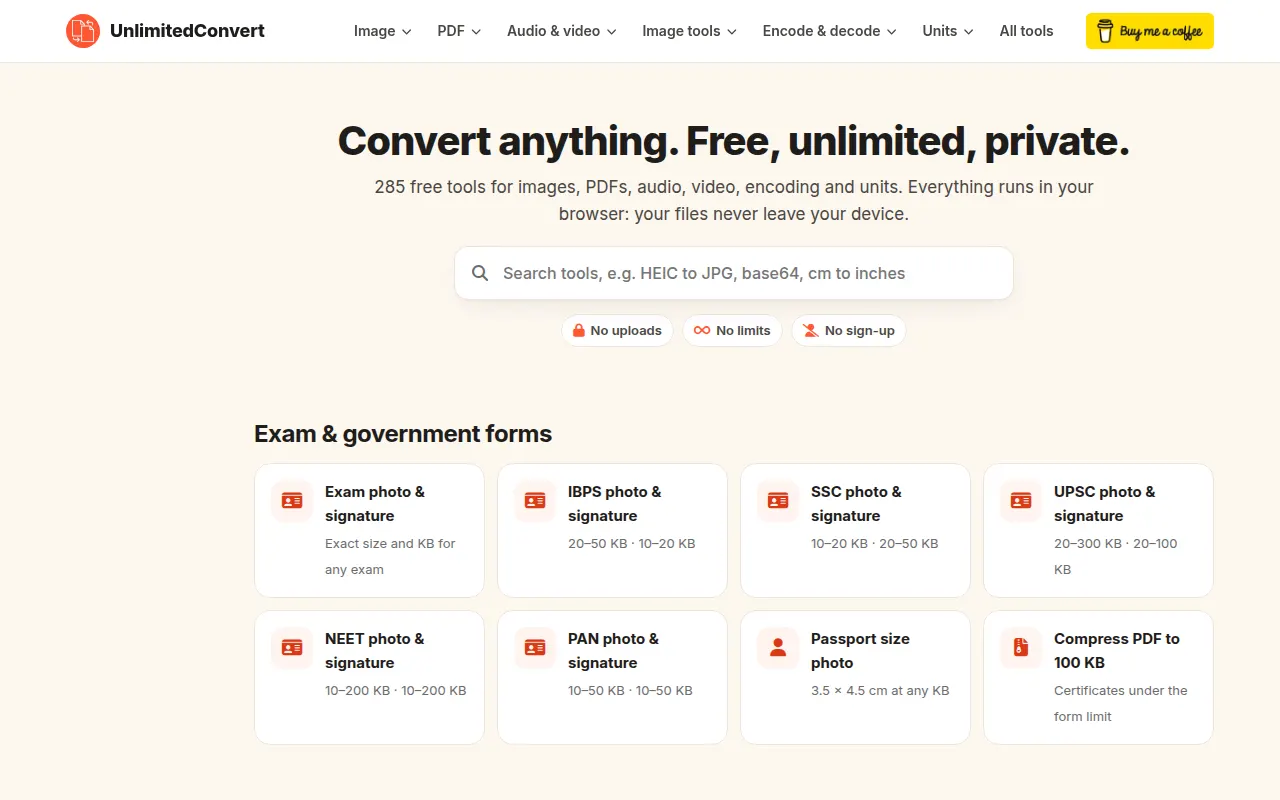Expand the Encode & decode dropdown
Screen dimensions: 1280x800
(x=830, y=31)
